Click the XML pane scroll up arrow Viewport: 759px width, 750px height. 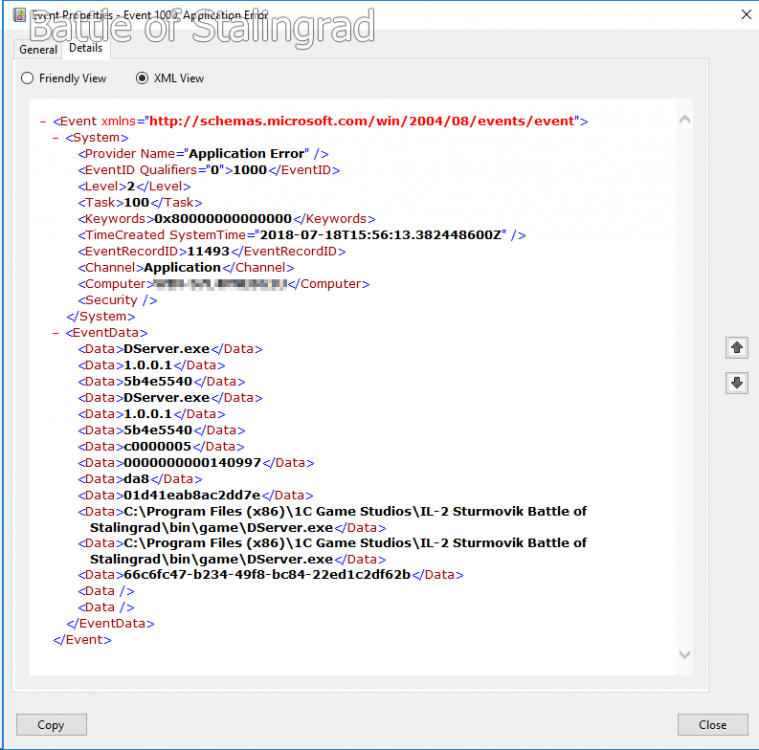pos(684,119)
